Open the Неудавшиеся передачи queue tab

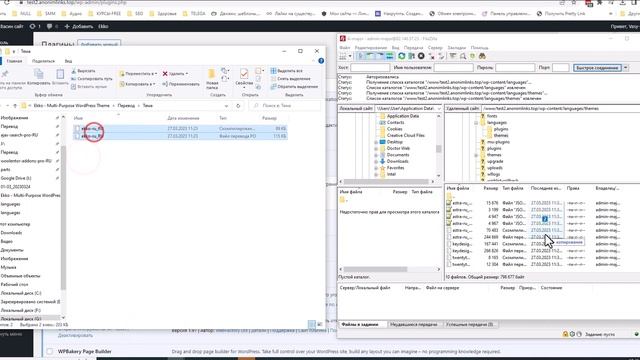(413, 324)
